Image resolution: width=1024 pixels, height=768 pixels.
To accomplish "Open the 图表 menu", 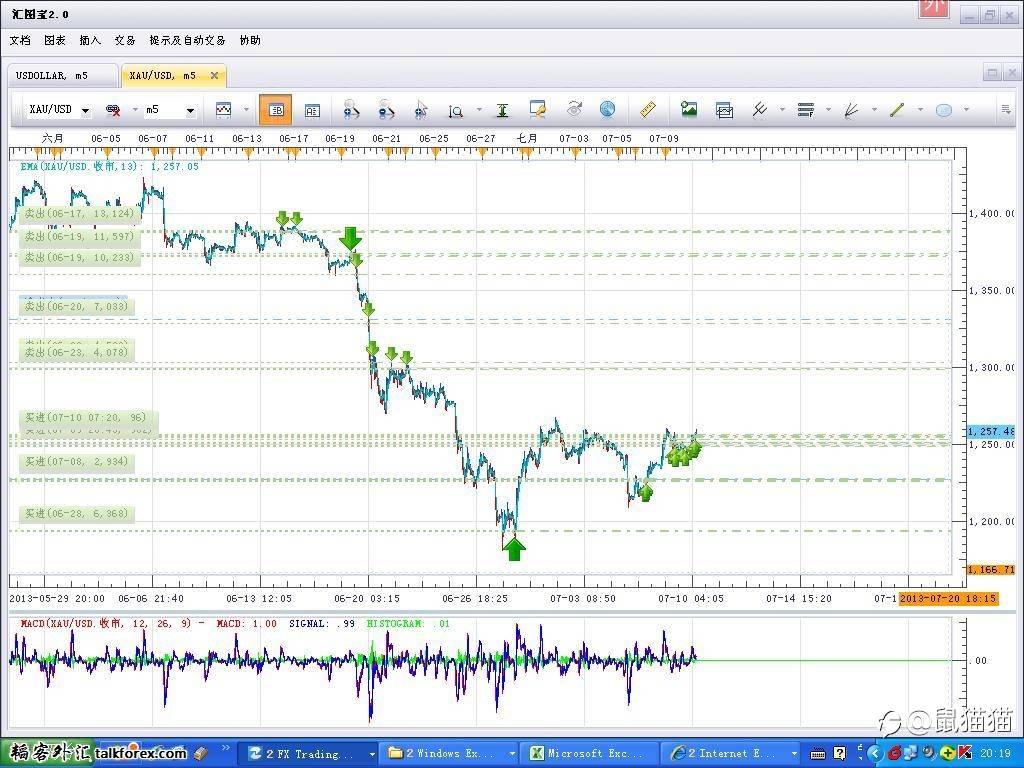I will point(55,40).
